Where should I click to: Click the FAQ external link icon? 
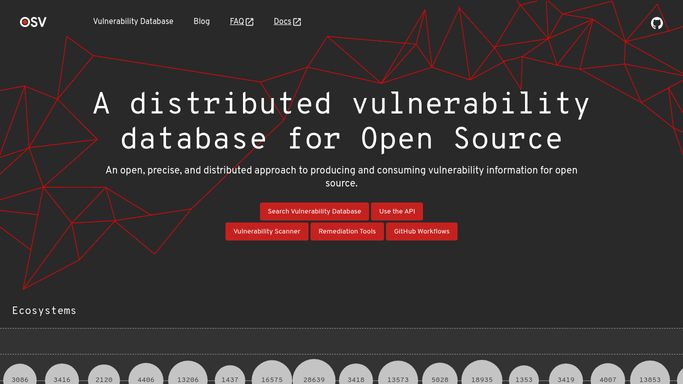point(250,22)
